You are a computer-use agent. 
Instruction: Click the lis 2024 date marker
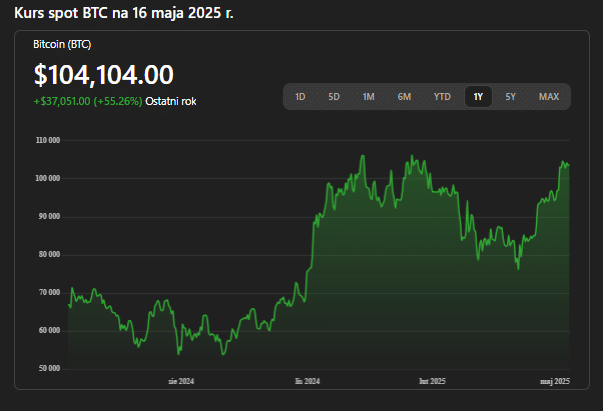(307, 381)
